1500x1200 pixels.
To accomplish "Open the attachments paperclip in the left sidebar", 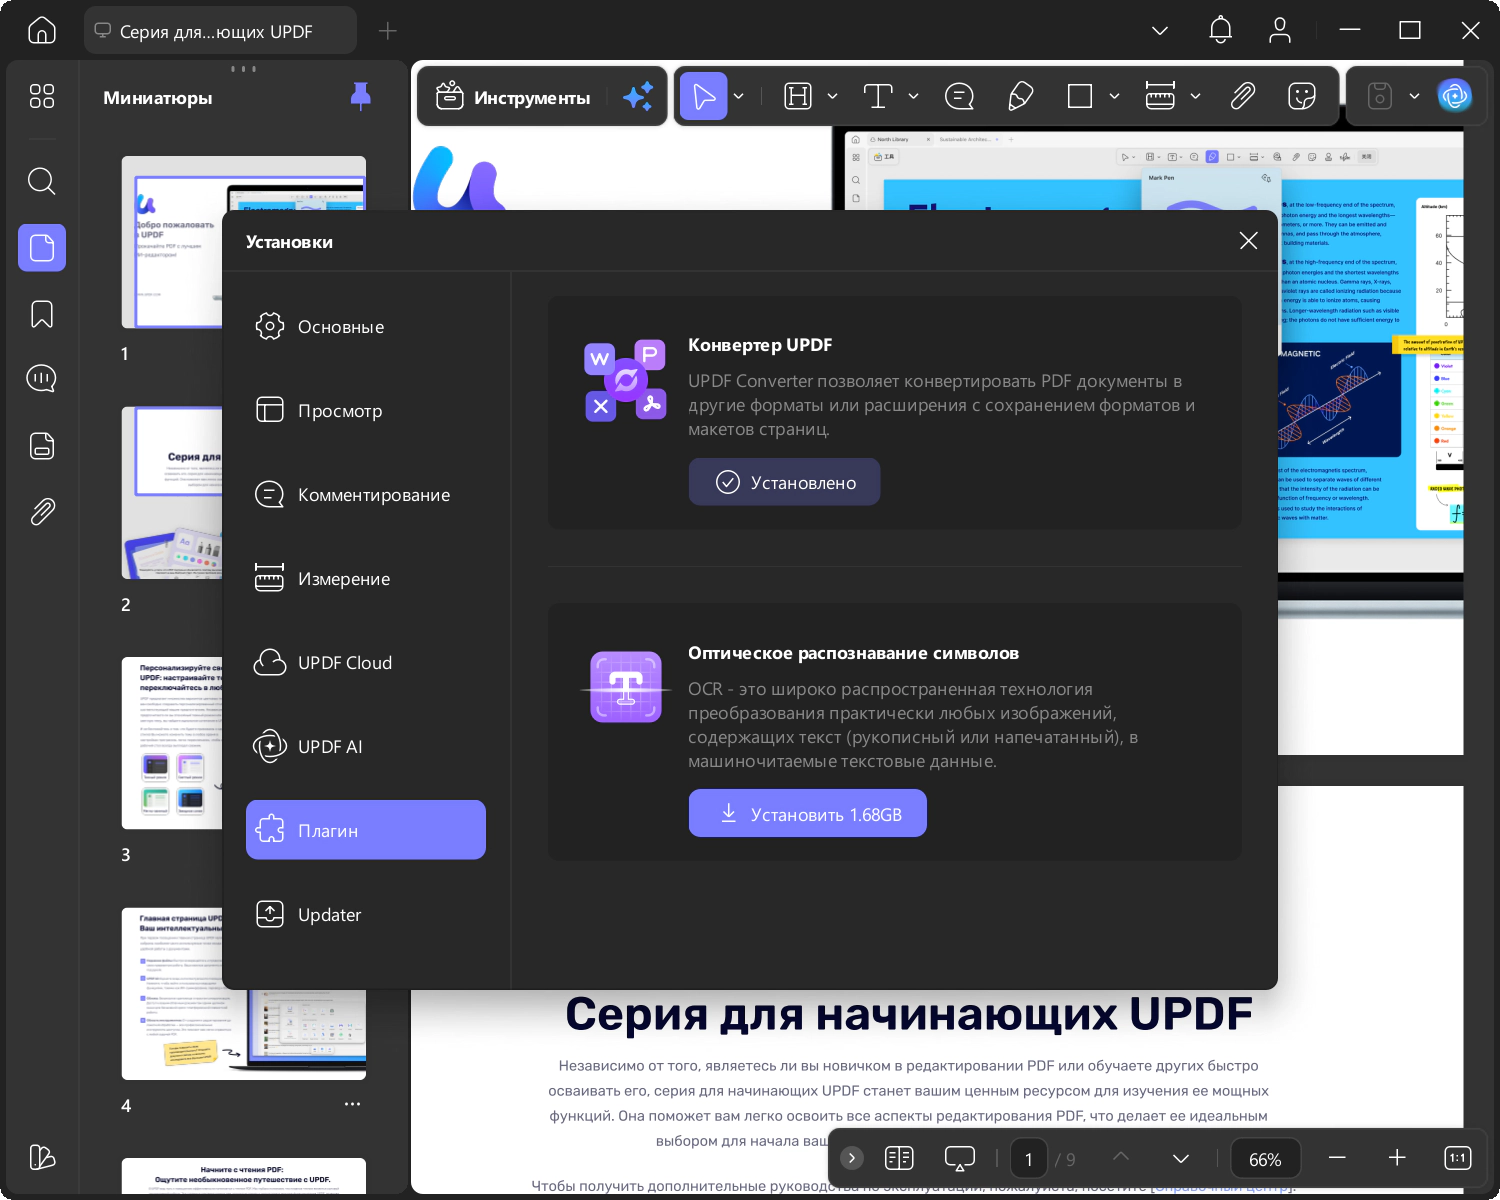I will (41, 512).
